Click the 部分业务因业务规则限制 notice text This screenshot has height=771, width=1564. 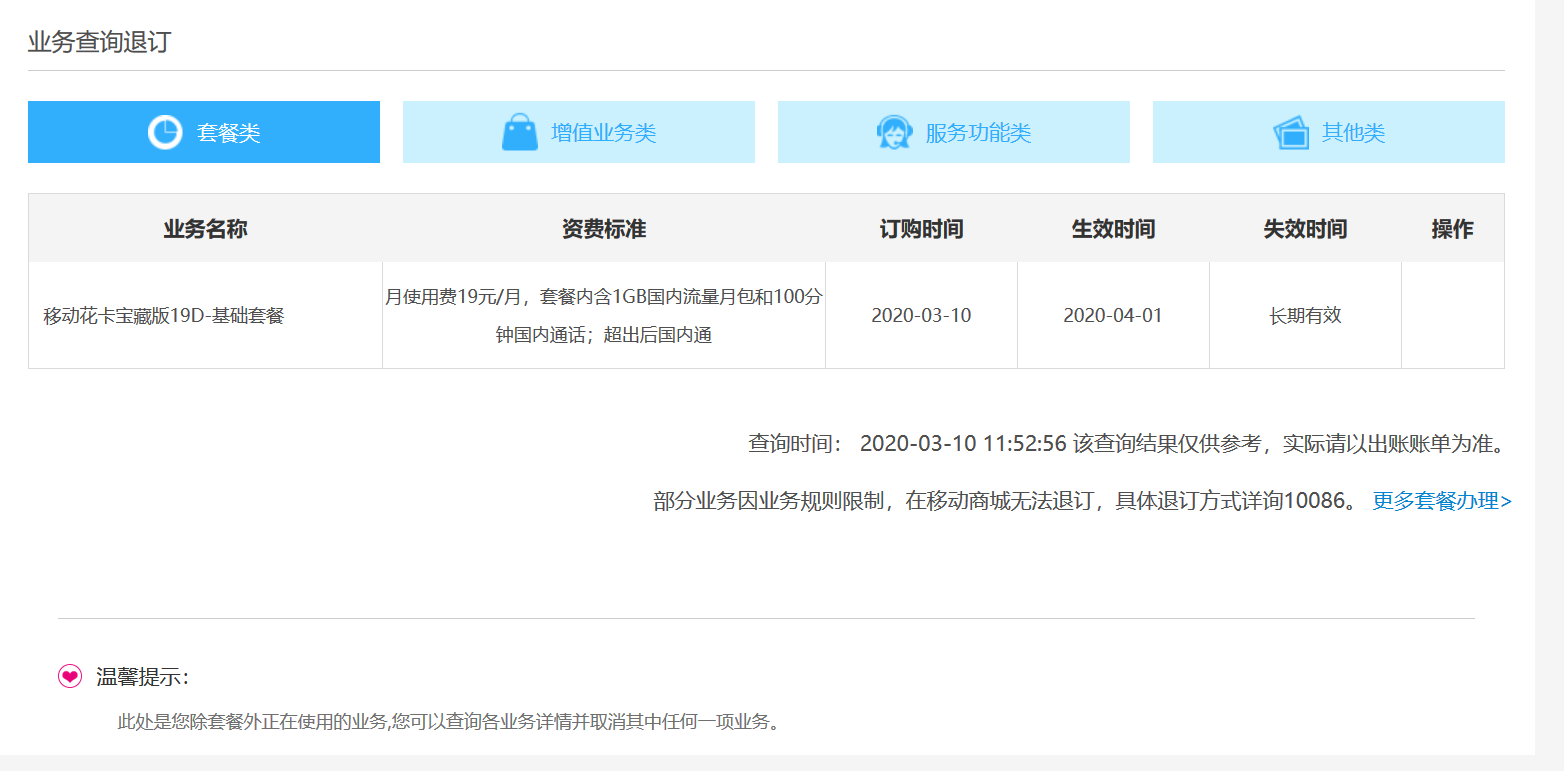pos(1006,501)
